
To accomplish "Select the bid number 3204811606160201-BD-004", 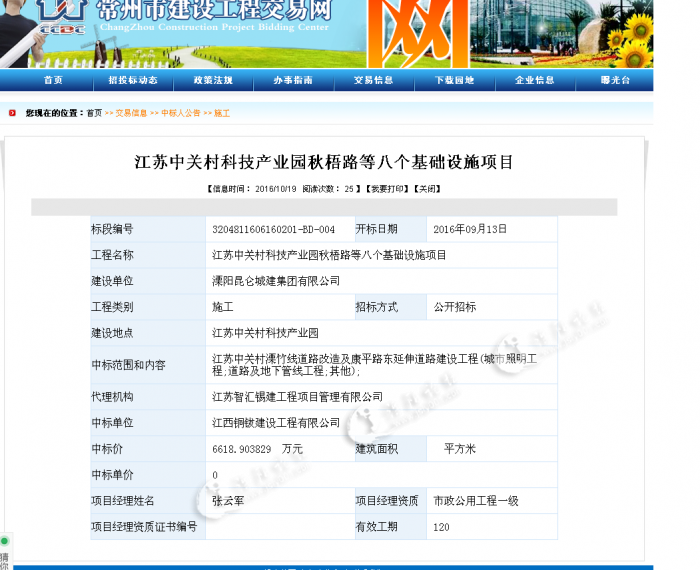I will coord(274,229).
